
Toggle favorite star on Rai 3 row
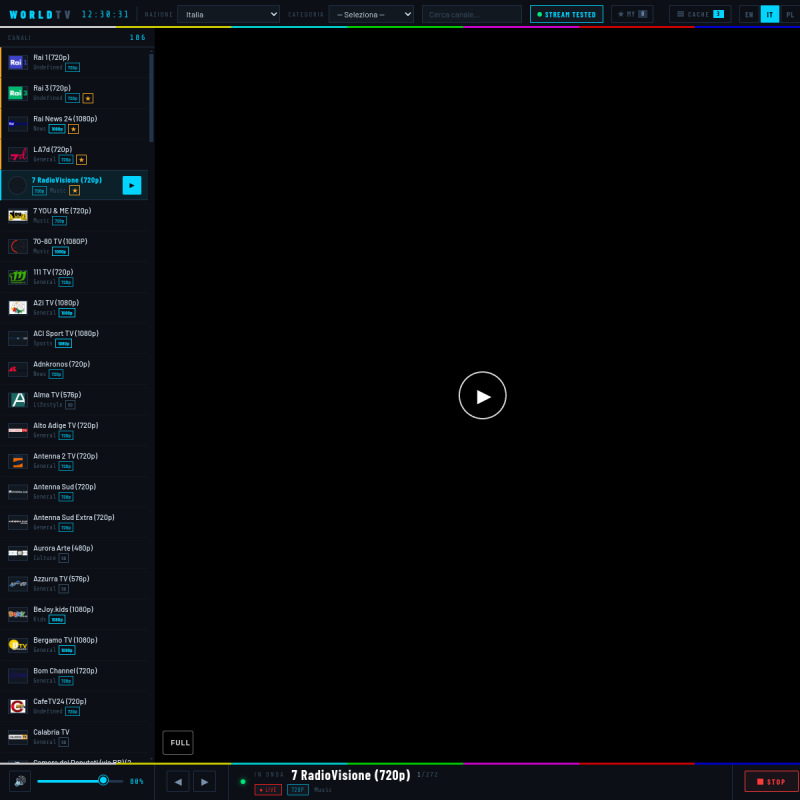click(88, 98)
